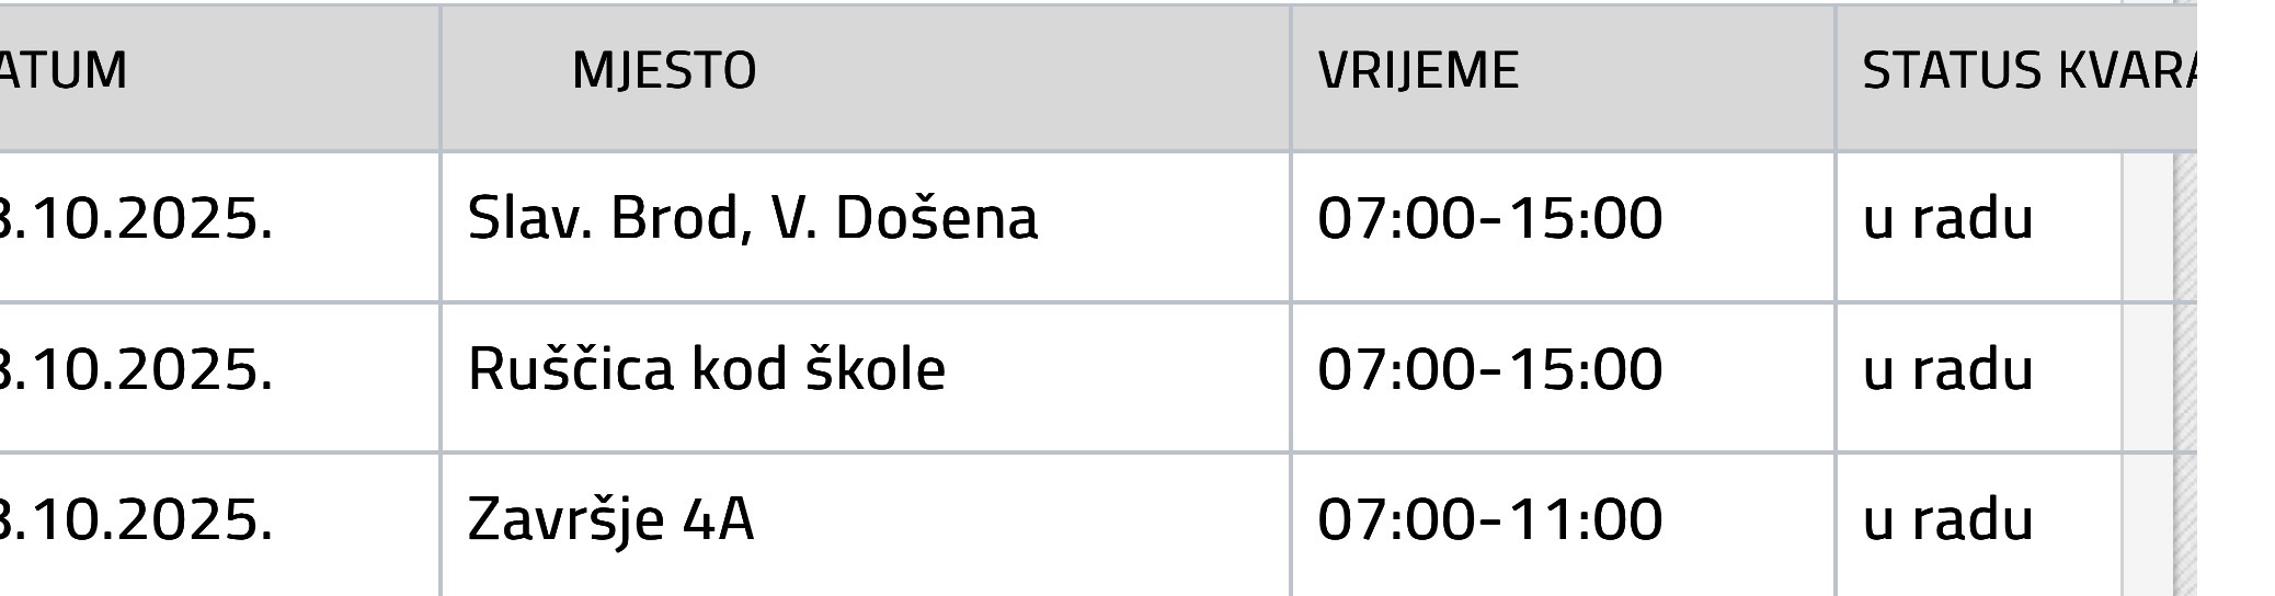Click the DATUM column header
Viewport: 2275px width, 596px height.
pos(64,71)
